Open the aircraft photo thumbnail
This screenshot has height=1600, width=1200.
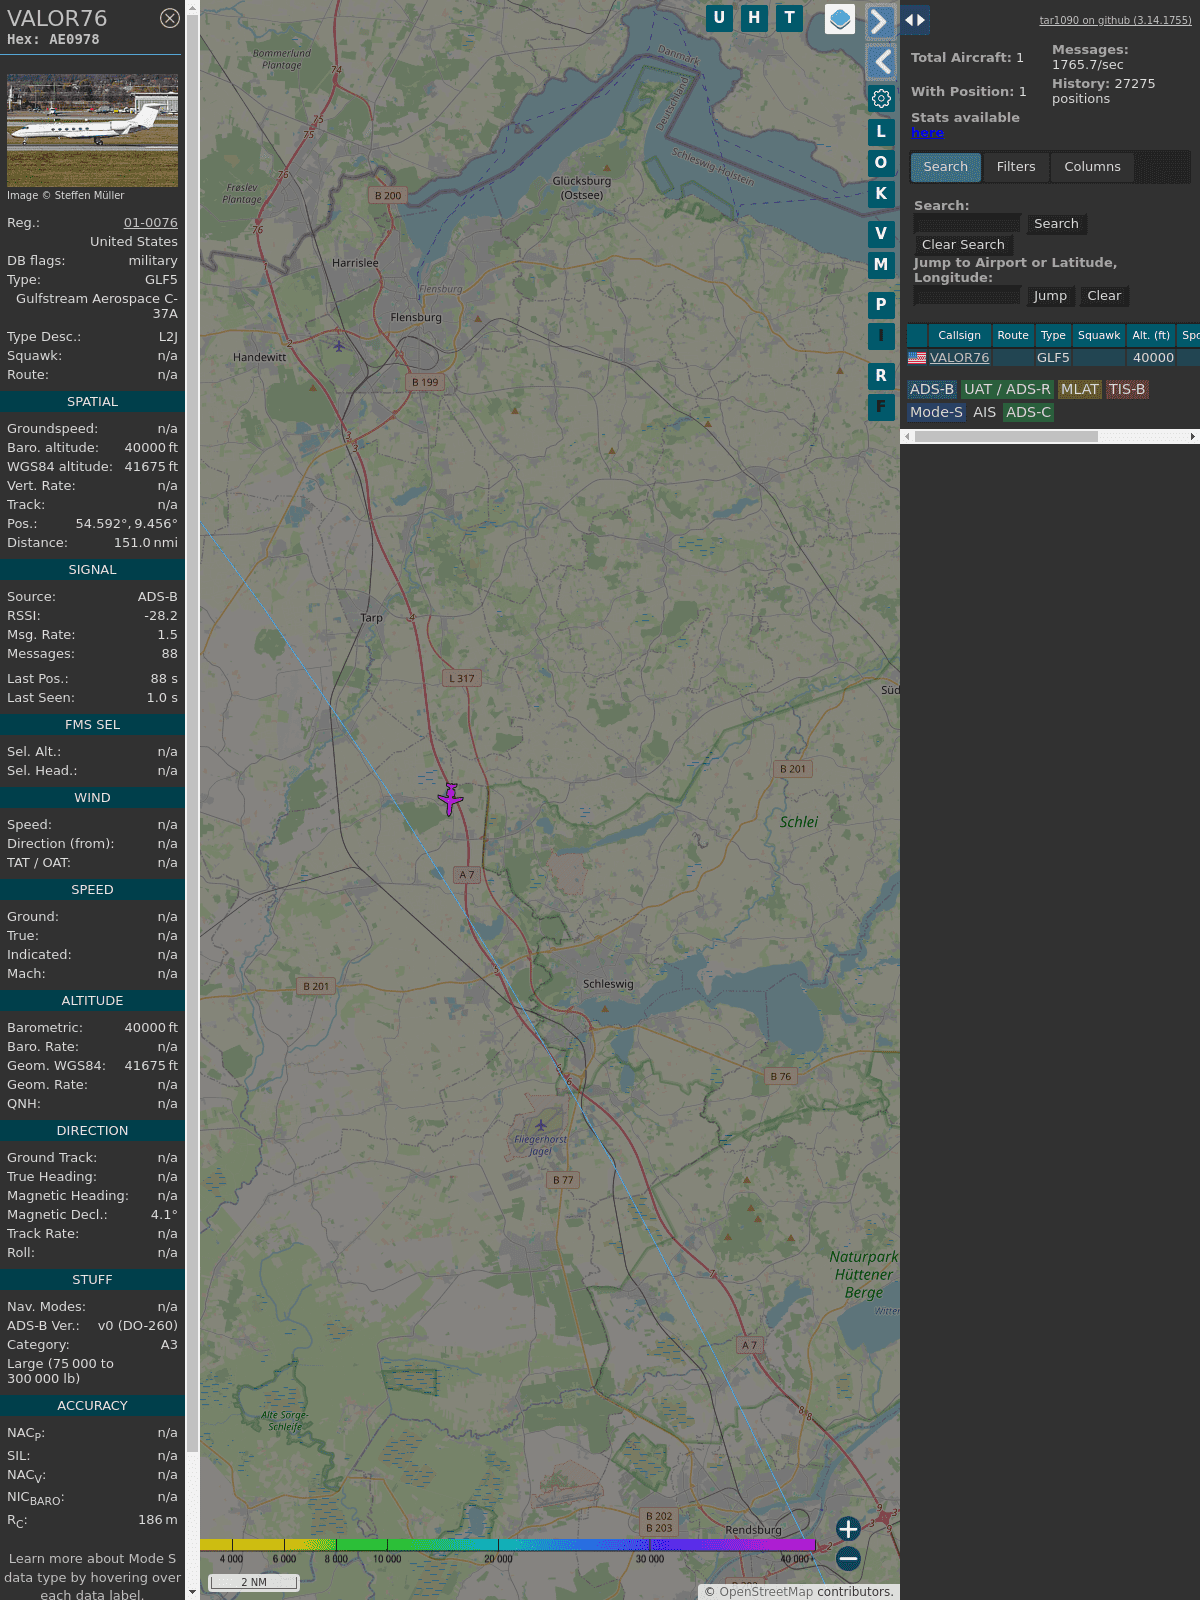point(92,129)
